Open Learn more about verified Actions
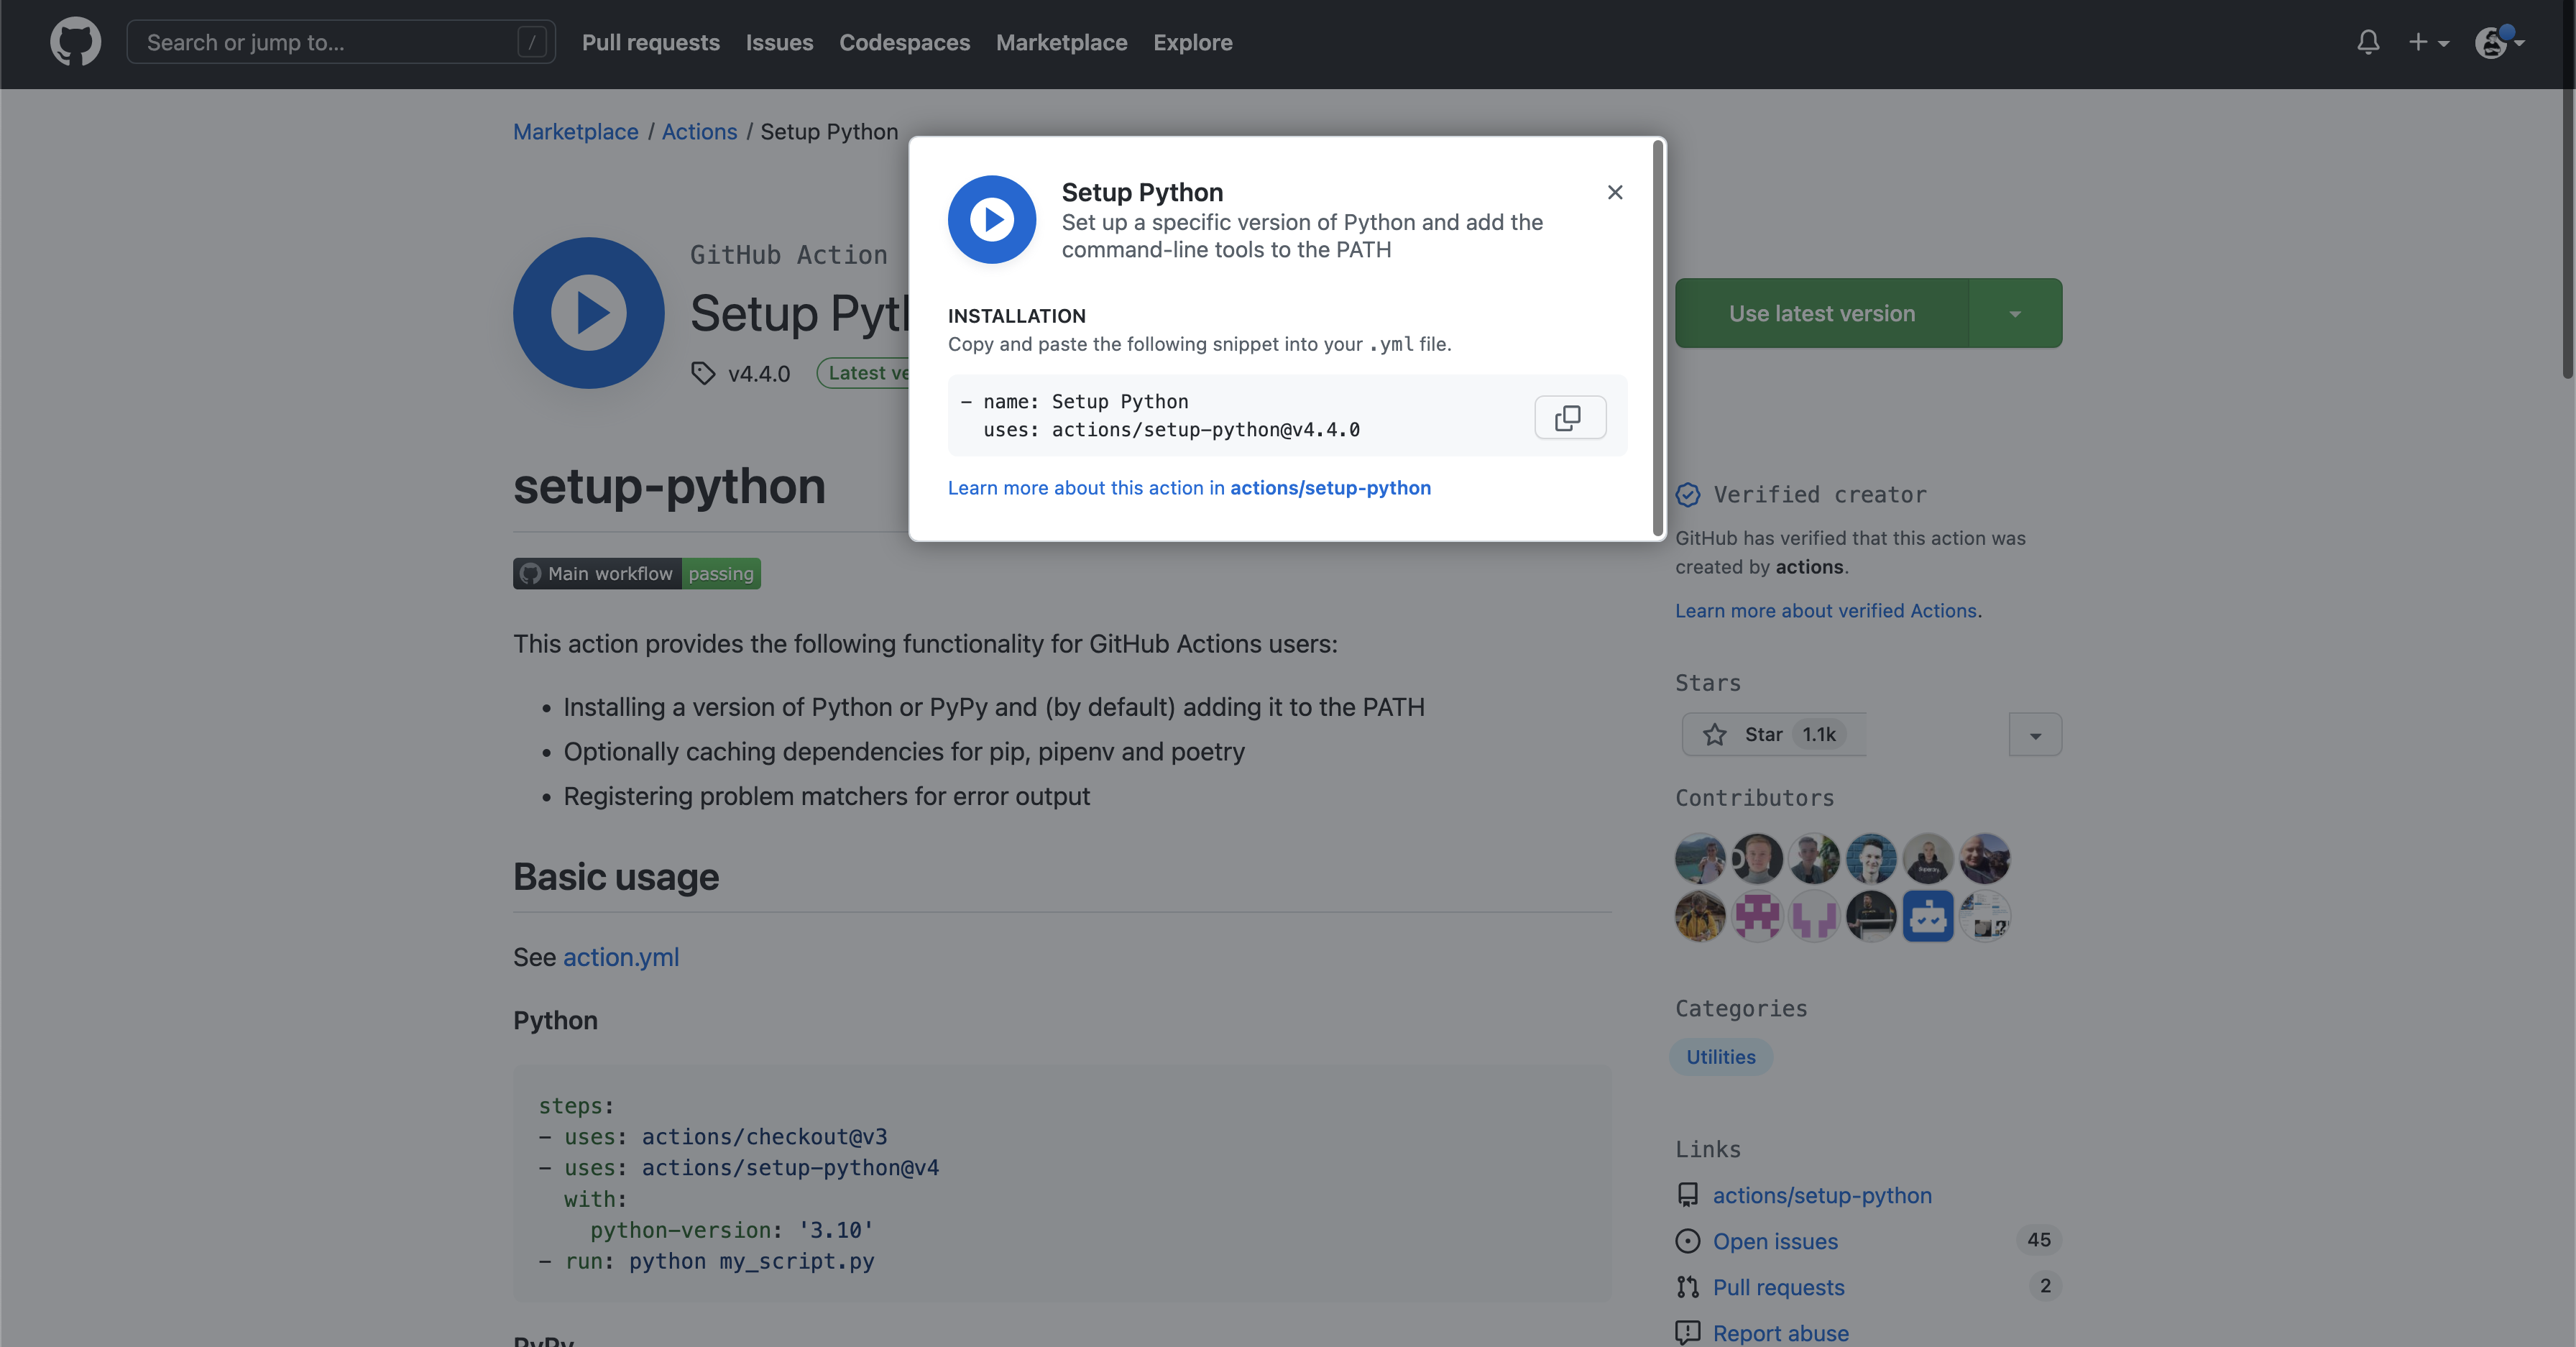2576x1347 pixels. coord(1826,611)
